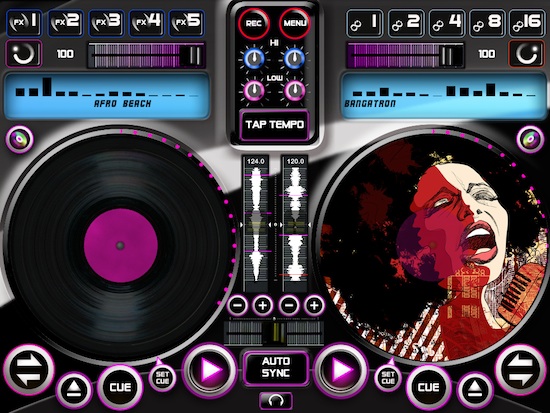Click the right deck swap arrows icon
The width and height of the screenshot is (550, 413).
(521, 370)
